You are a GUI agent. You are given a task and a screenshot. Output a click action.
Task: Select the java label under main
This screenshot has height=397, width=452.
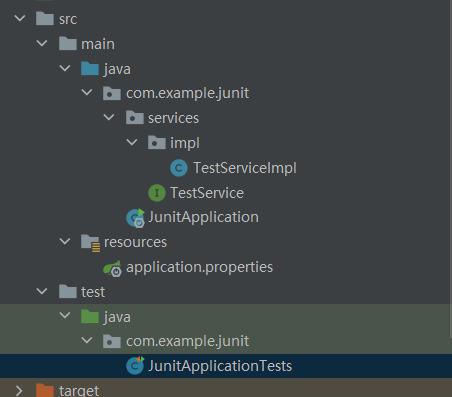point(117,69)
